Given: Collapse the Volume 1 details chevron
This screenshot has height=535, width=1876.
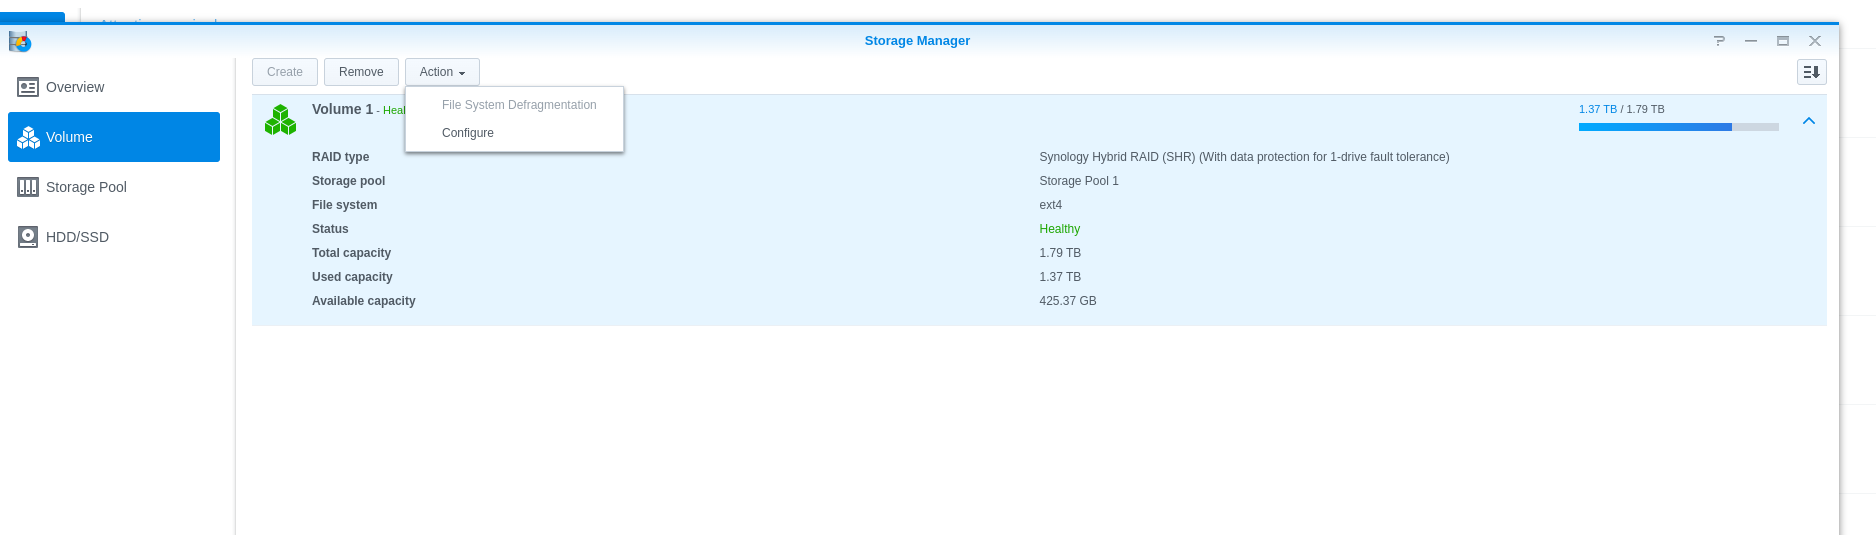Looking at the screenshot, I should tap(1808, 121).
